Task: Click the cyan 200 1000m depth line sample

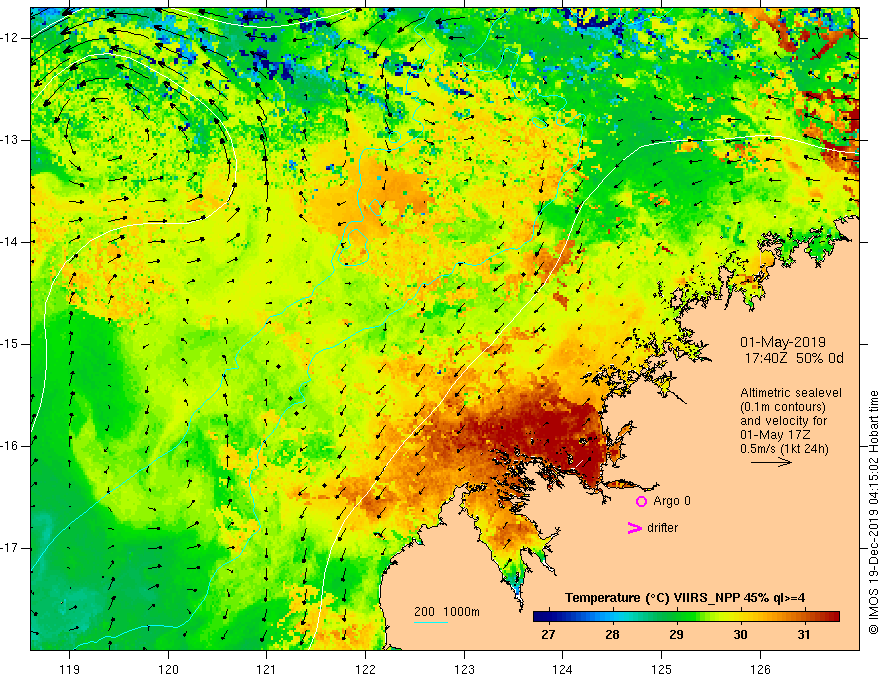Action: pos(431,622)
